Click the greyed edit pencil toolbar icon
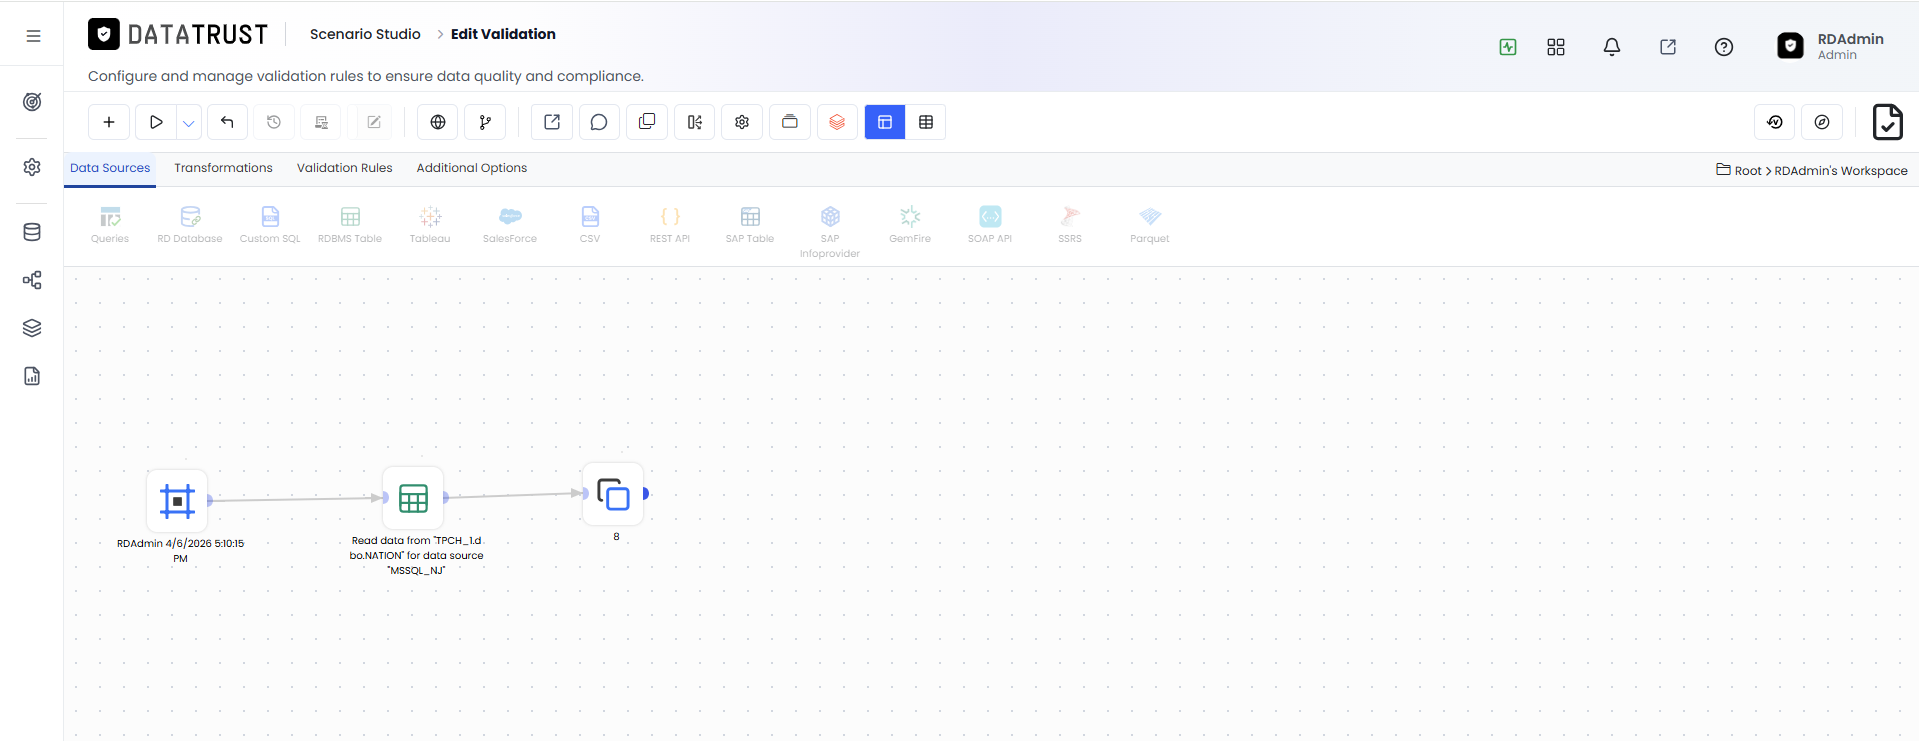The image size is (1919, 741). coord(374,122)
